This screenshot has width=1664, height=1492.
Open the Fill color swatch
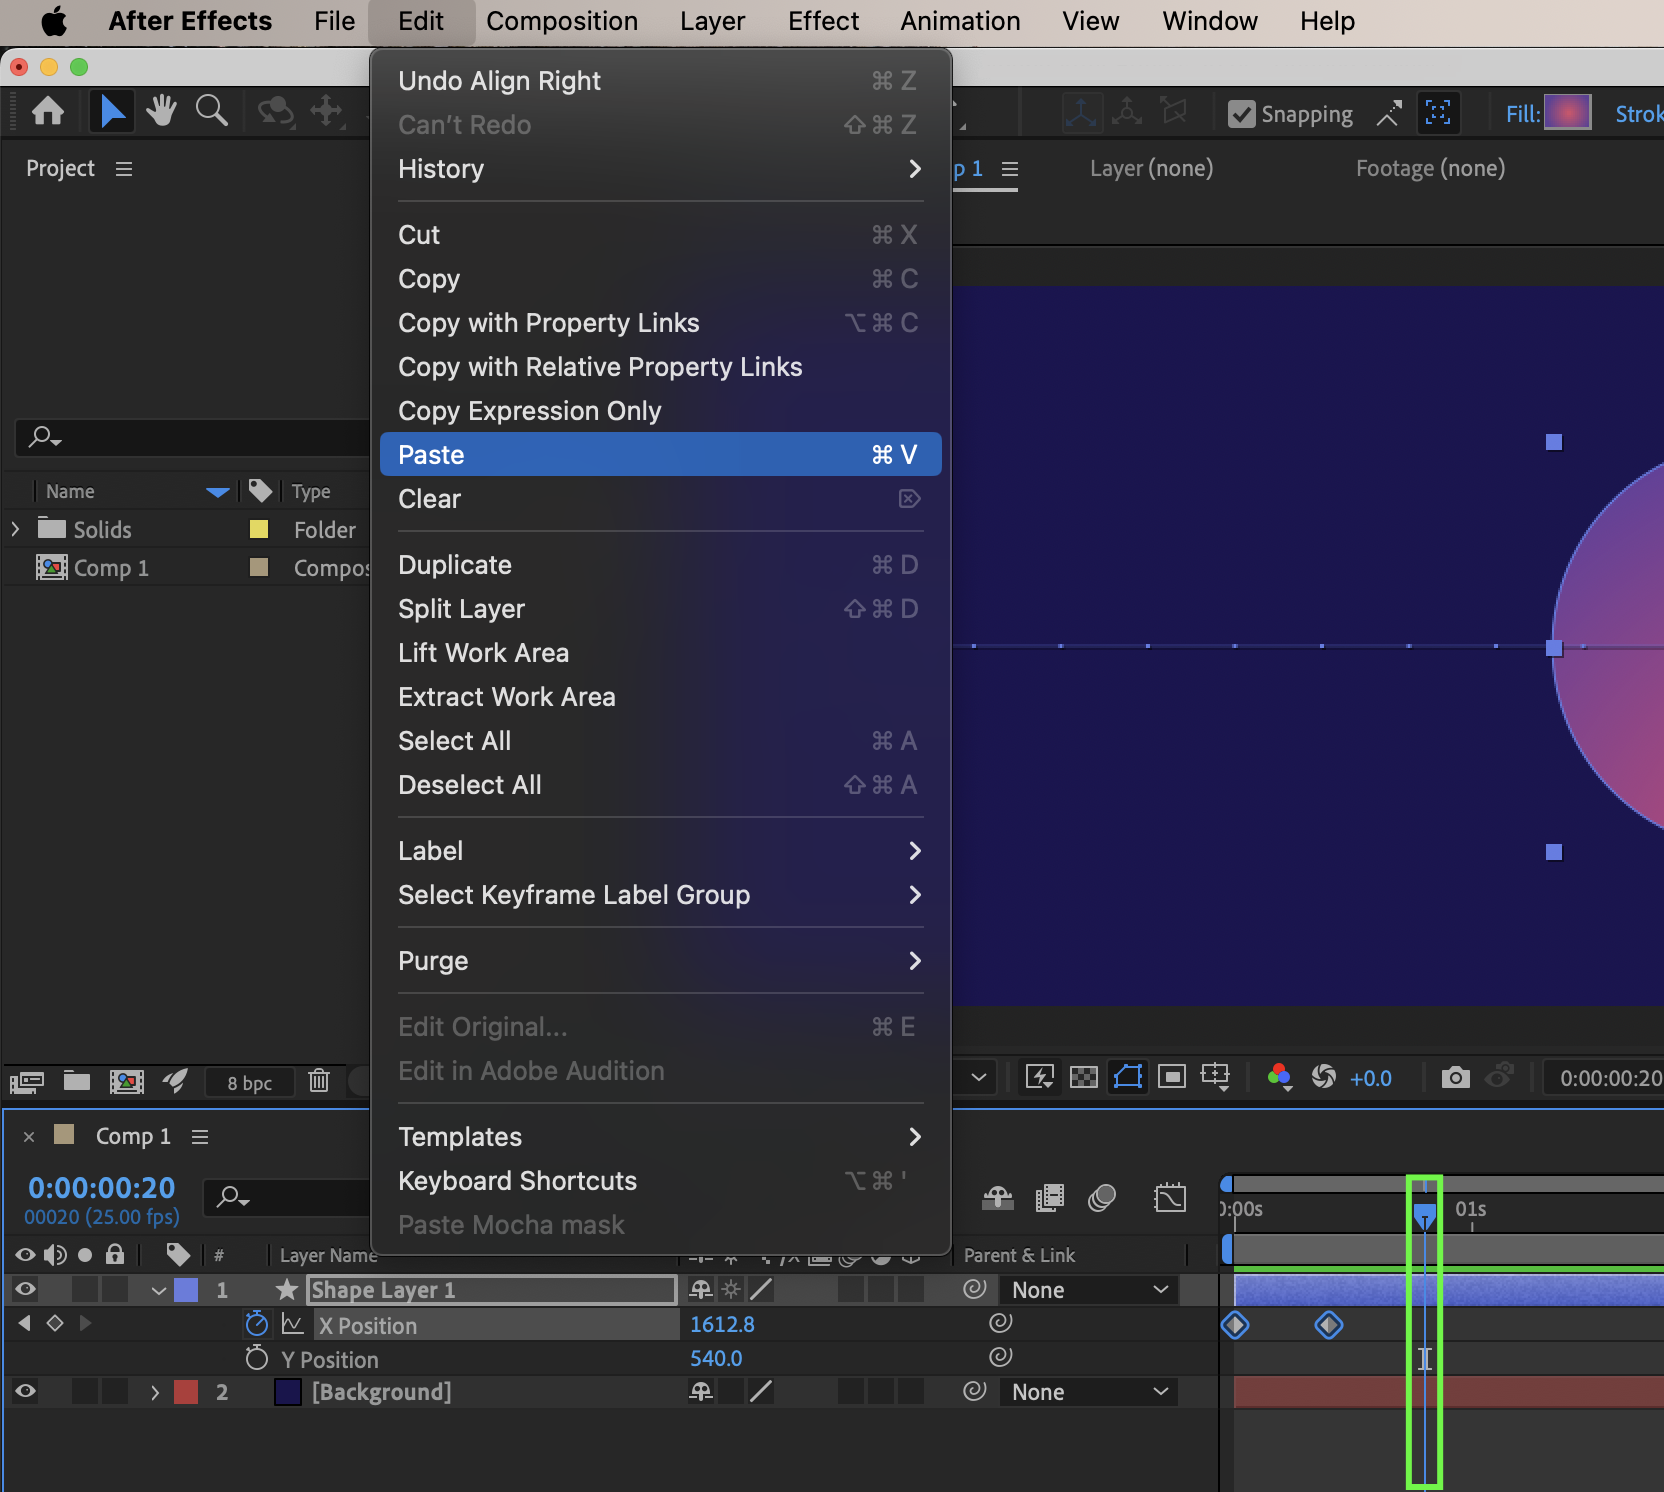pos(1567,113)
